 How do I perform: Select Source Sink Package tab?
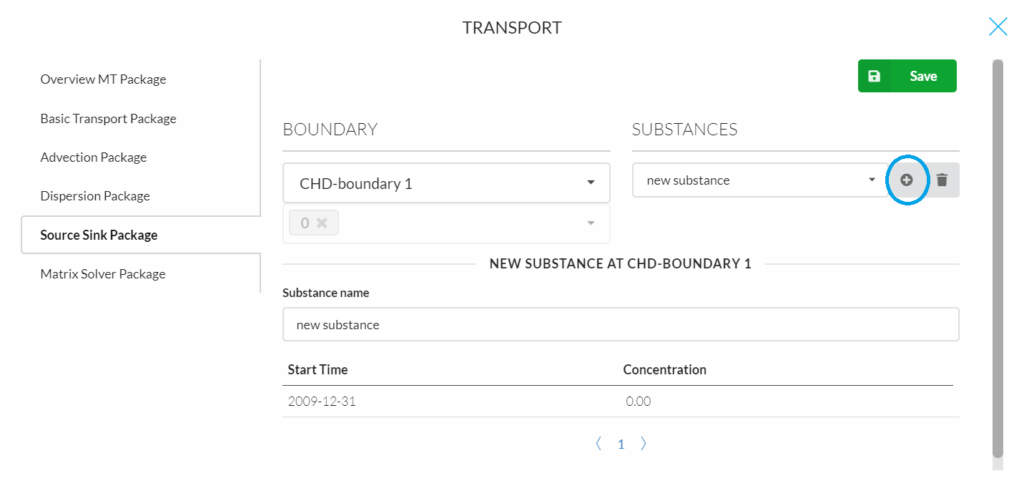99,235
